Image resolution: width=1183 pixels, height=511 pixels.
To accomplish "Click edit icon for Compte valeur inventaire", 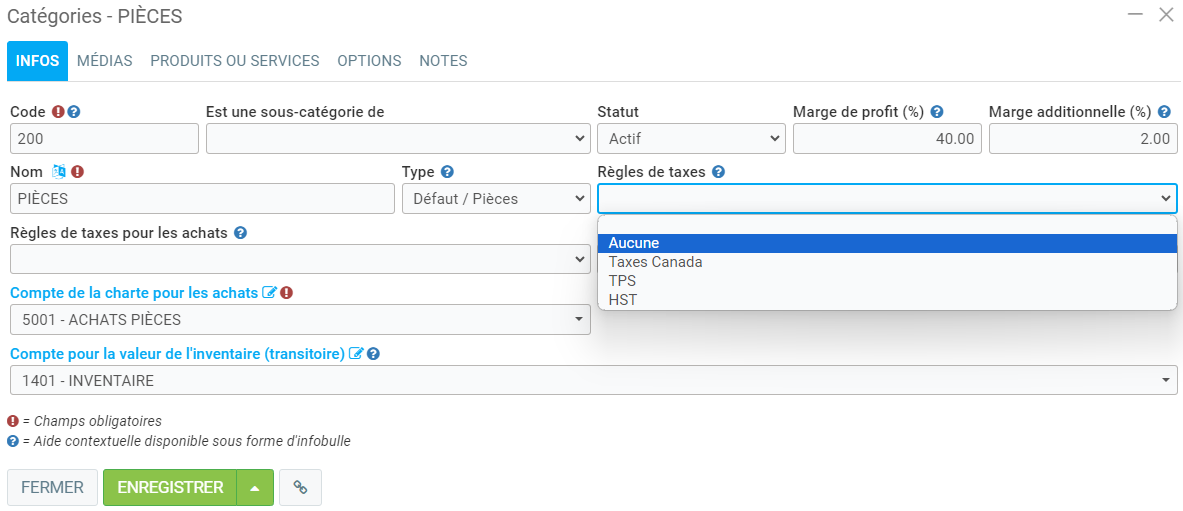I will point(355,353).
